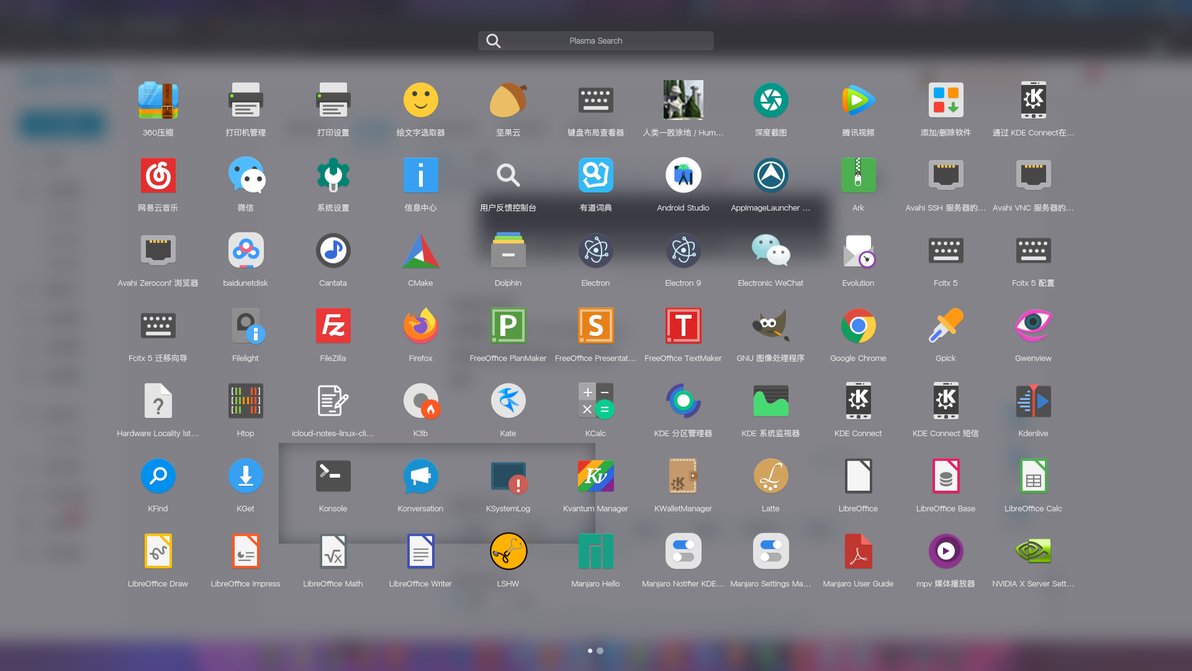Launch KGet download manager

click(x=246, y=476)
